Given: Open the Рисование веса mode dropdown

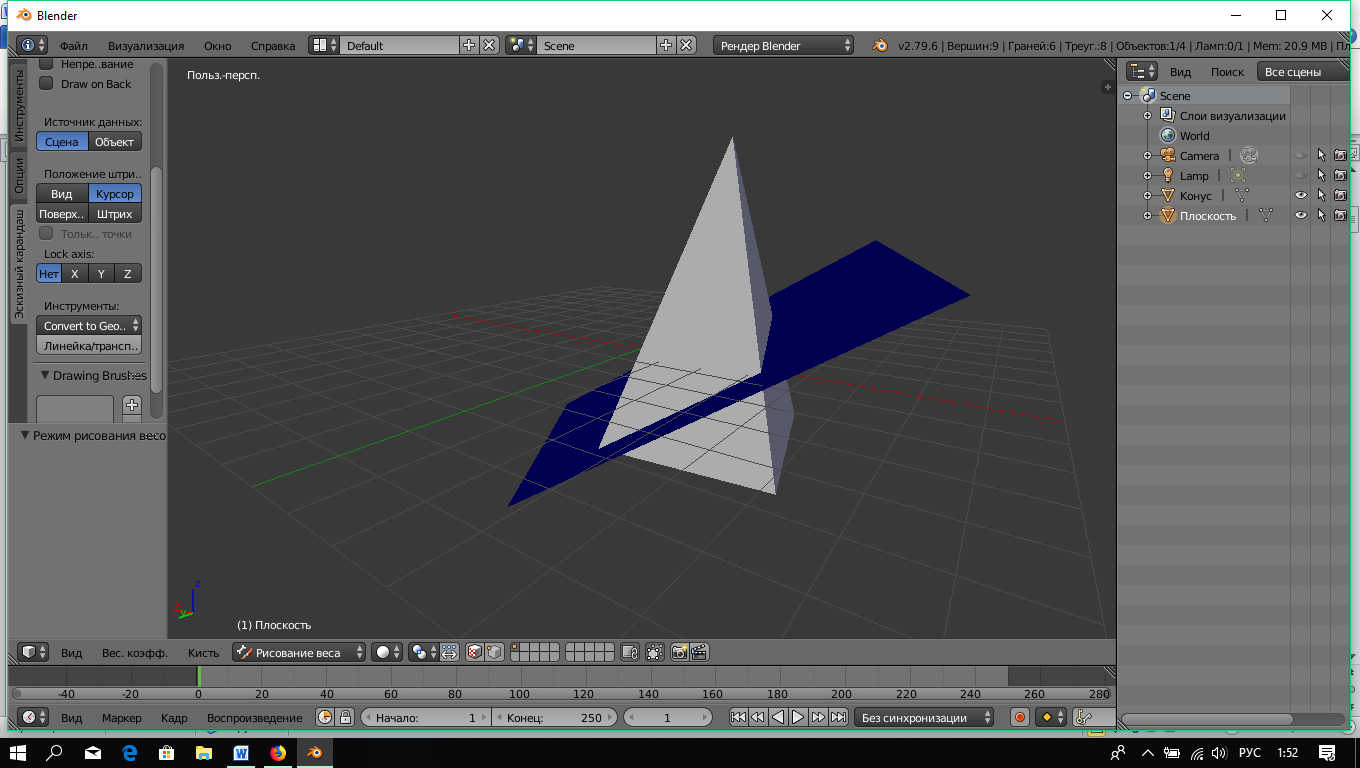Looking at the screenshot, I should point(300,652).
